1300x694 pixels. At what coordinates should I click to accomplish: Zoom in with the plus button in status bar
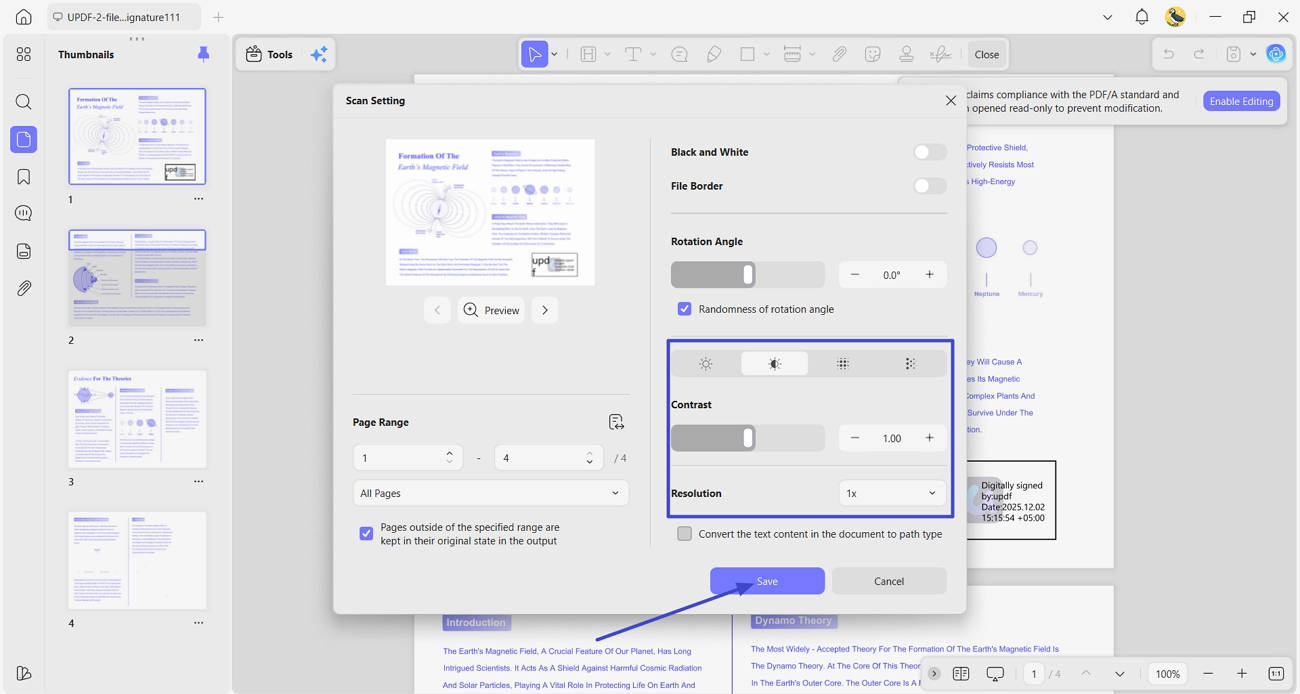pos(1242,674)
